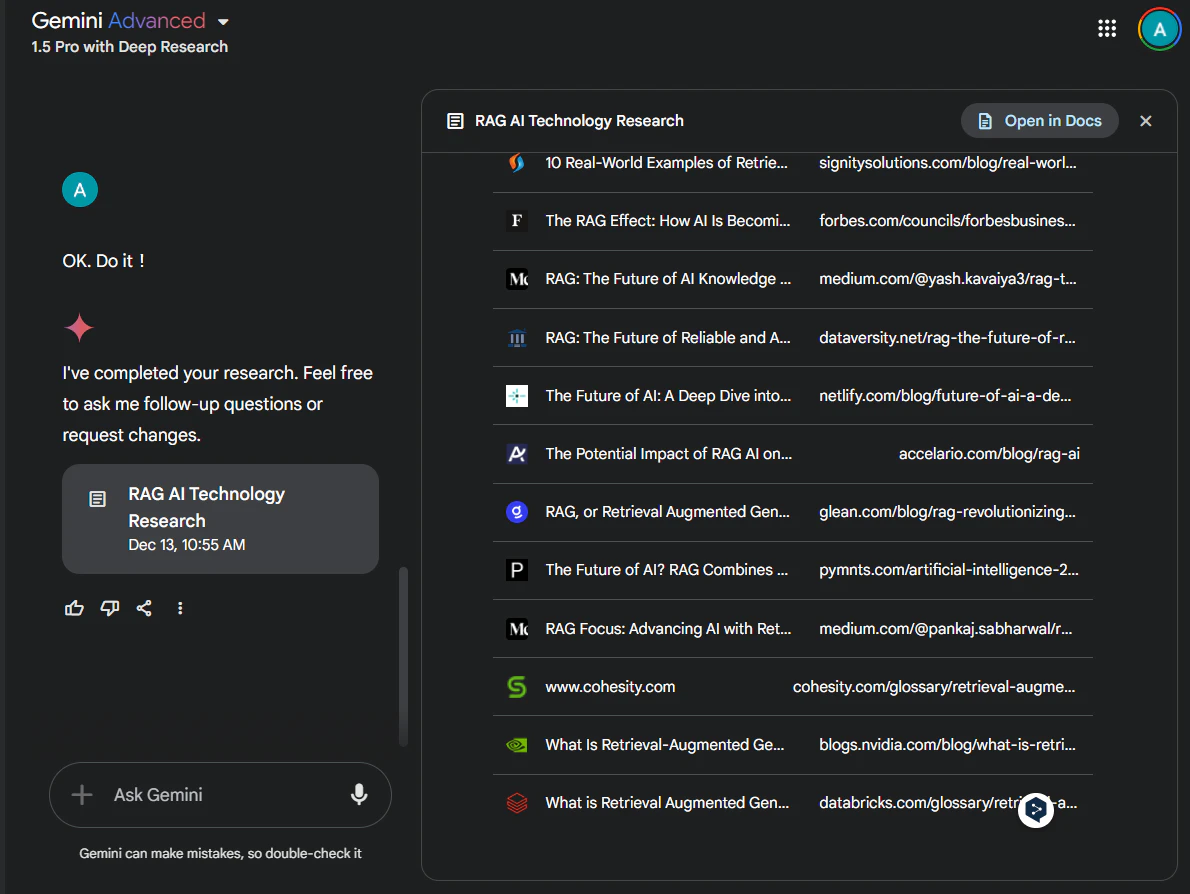Screen dimensions: 1190x894
Task: Select 'RAG: The Future of AI Knowledge' title
Action: (668, 279)
